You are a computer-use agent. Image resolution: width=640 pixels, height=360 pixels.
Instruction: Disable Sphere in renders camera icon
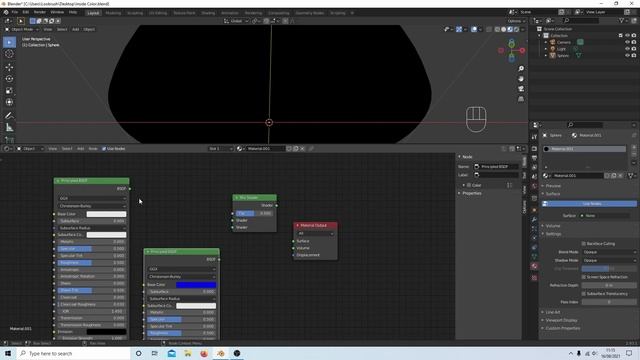(x=634, y=55)
